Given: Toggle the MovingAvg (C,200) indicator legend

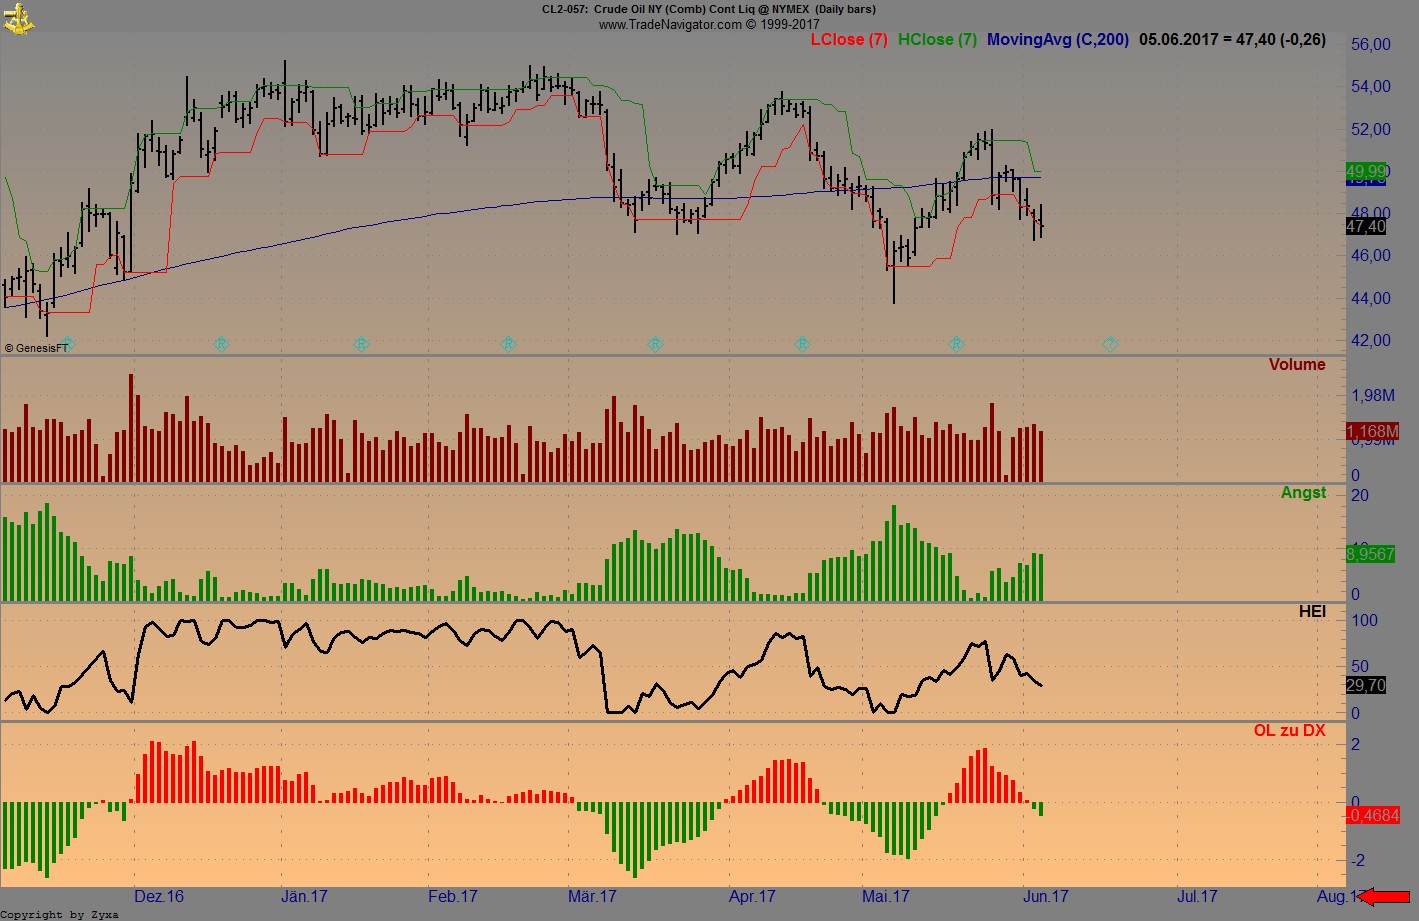Looking at the screenshot, I should pos(1057,40).
